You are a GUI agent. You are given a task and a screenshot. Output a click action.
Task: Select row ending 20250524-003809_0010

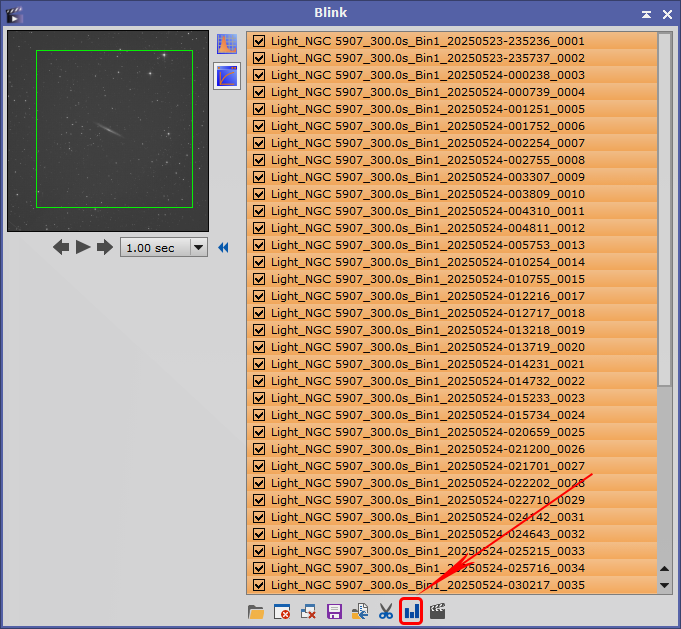coord(452,194)
